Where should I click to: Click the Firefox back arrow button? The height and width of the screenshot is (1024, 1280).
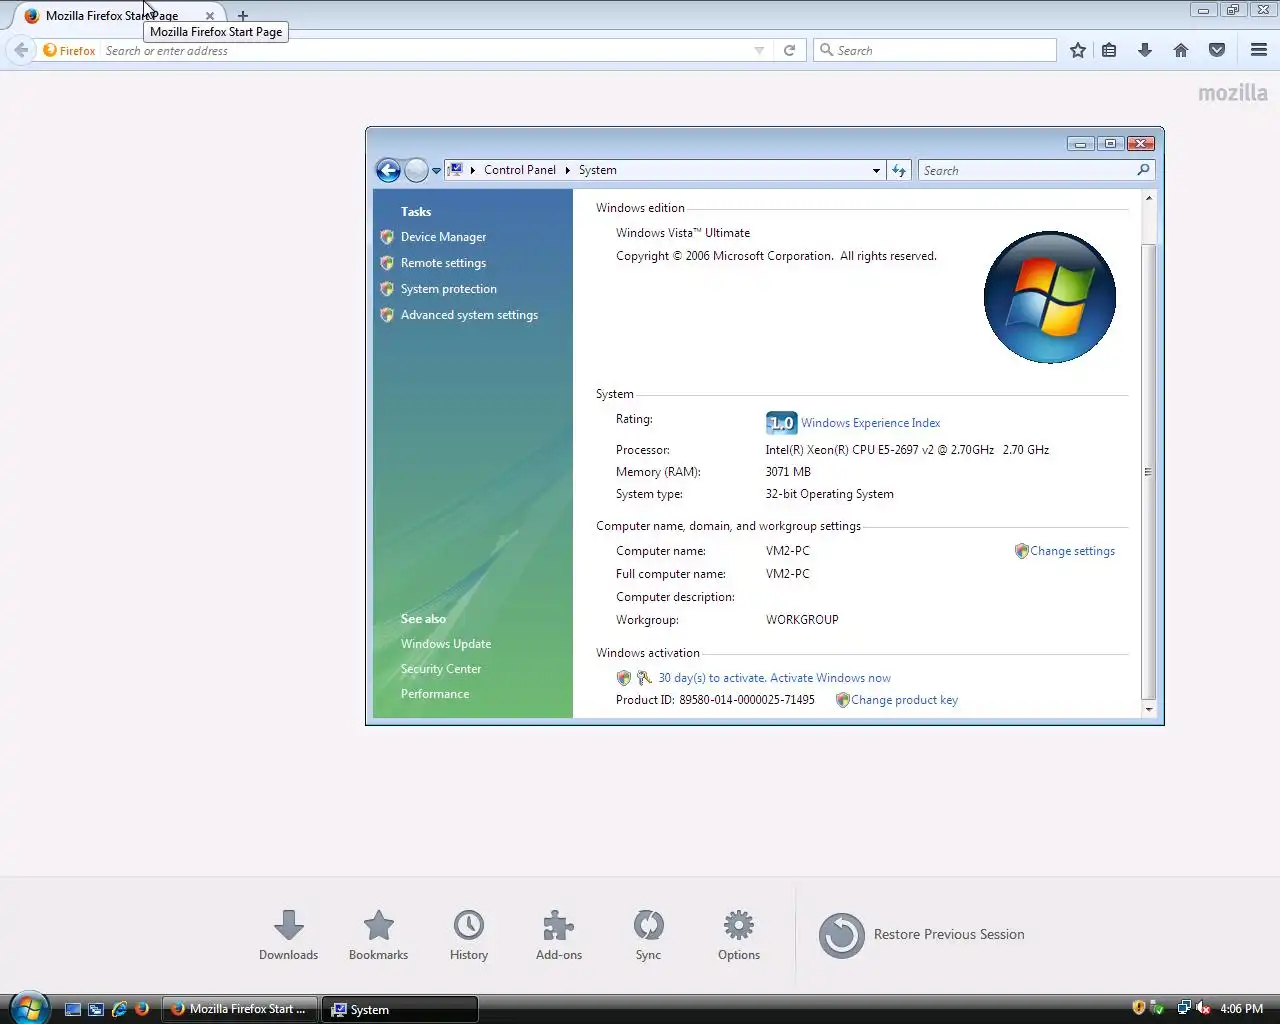point(21,50)
